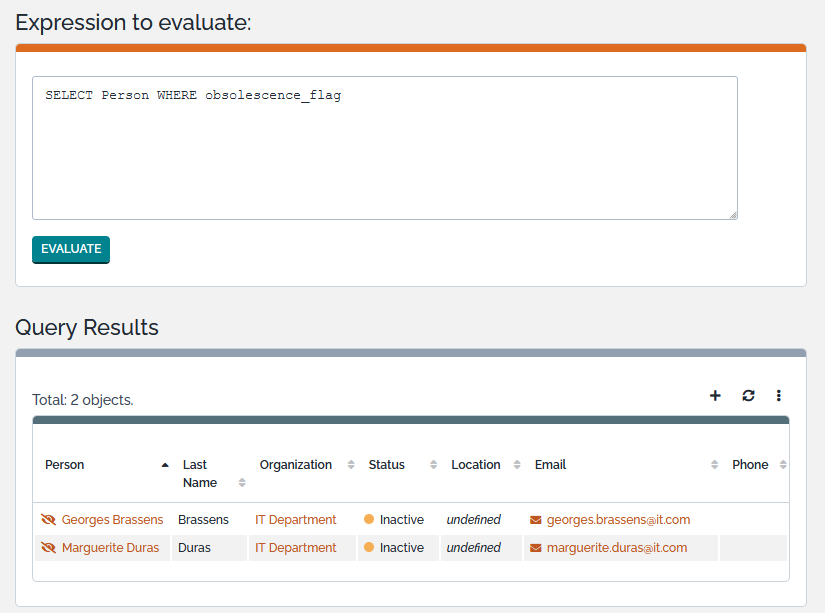
Task: Click the orange Inactive status dot for Georges
Action: [369, 519]
